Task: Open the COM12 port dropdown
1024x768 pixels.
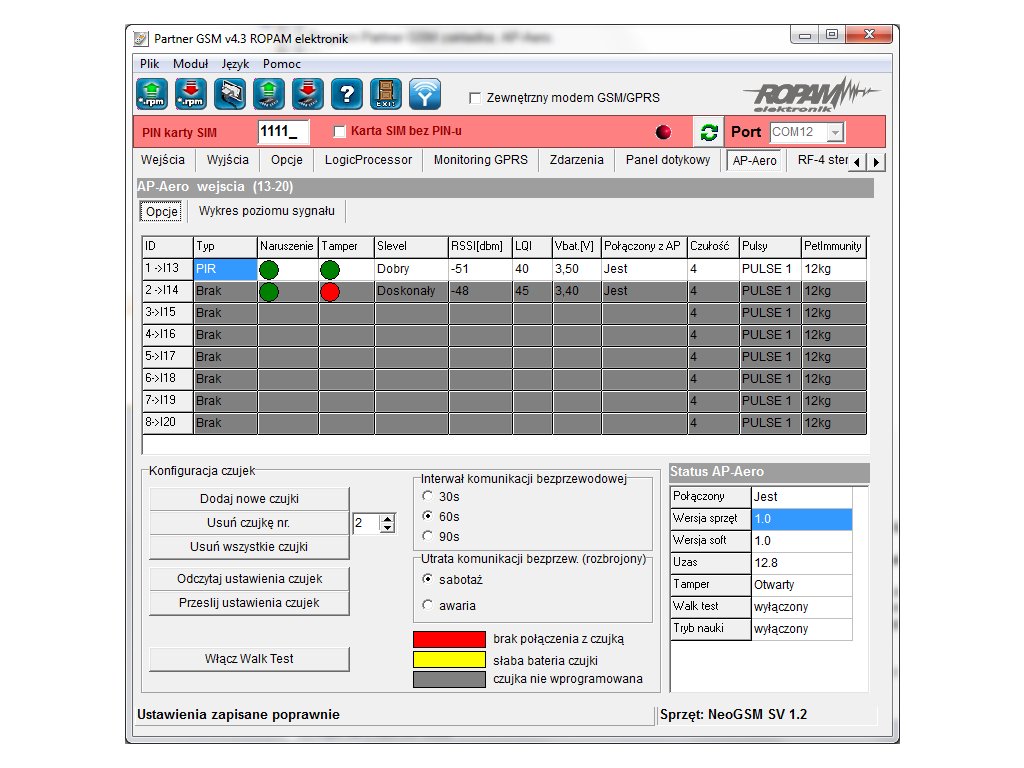Action: pos(835,133)
